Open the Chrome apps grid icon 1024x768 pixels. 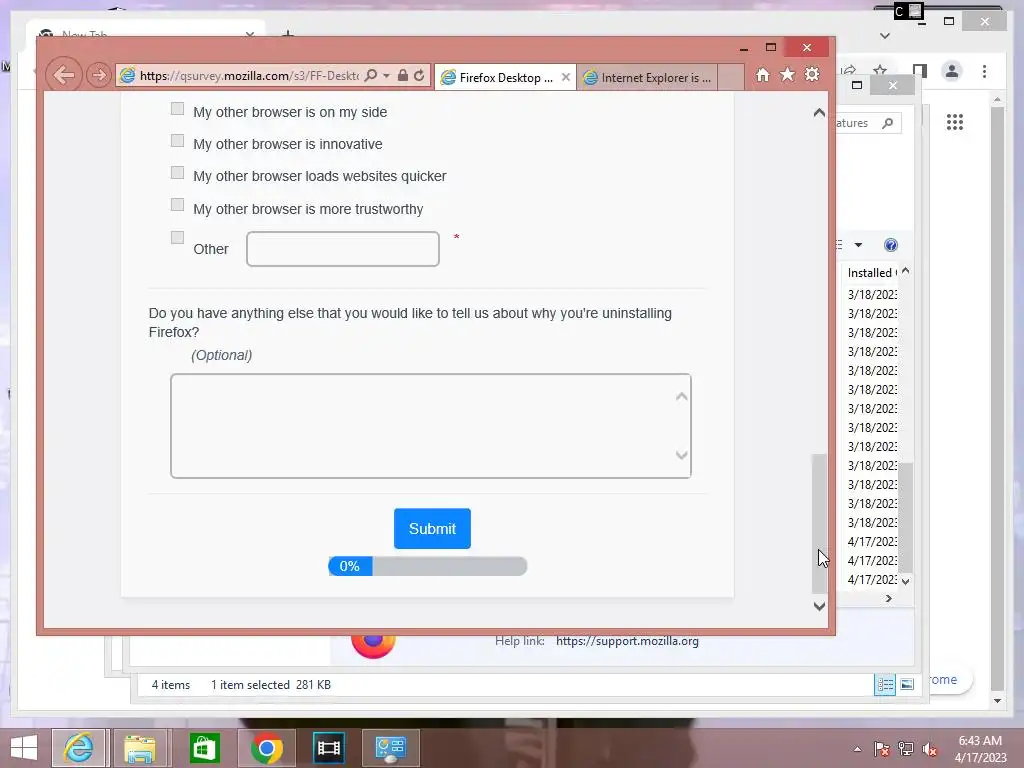click(x=955, y=122)
